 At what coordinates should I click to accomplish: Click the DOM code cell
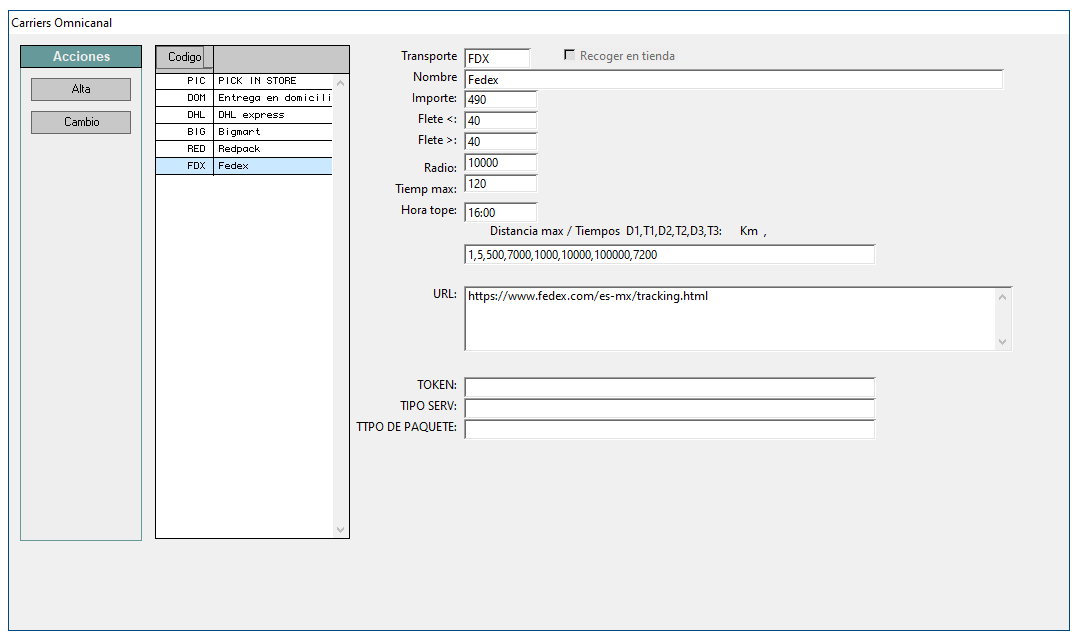(x=185, y=98)
